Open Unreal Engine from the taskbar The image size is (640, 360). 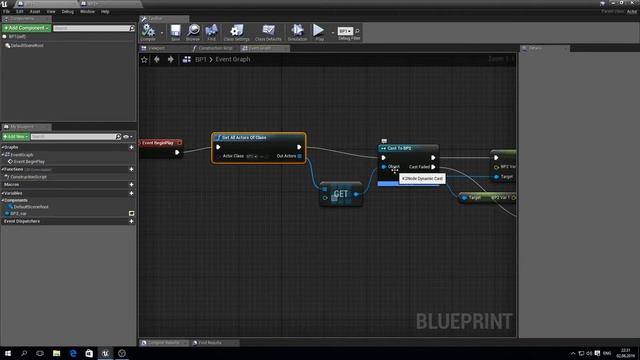[105, 353]
